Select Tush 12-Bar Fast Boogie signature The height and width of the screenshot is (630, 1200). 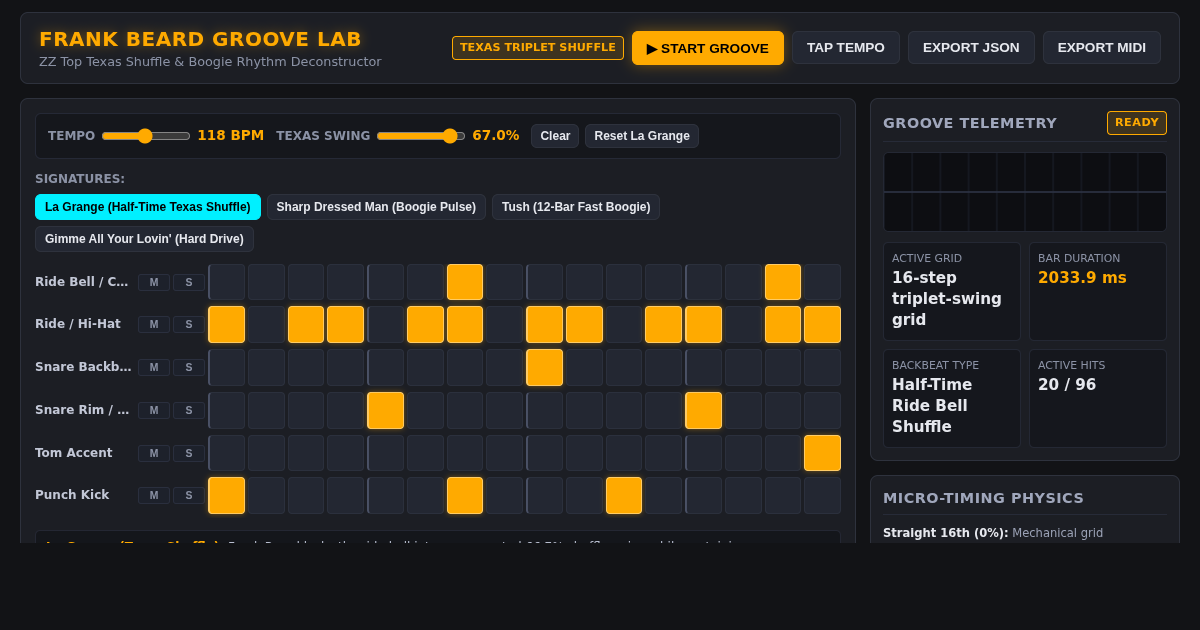point(576,207)
